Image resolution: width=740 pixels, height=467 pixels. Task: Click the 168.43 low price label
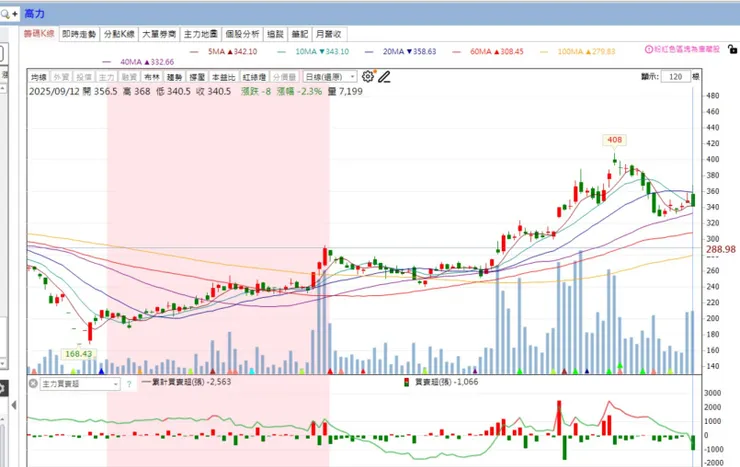coord(79,354)
